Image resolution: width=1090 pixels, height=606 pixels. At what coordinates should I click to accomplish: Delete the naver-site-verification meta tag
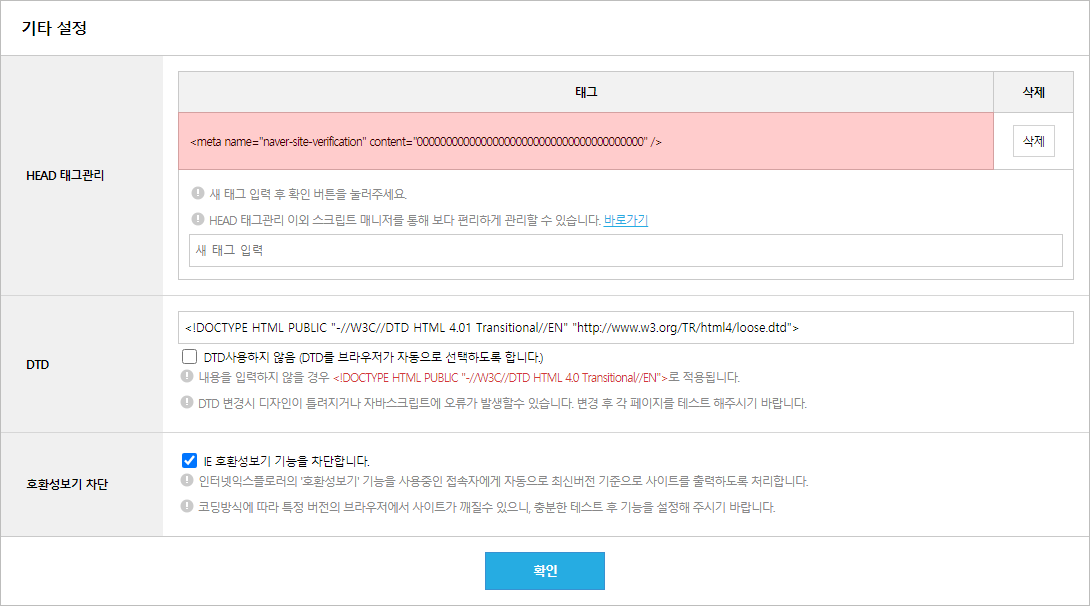tap(1033, 141)
